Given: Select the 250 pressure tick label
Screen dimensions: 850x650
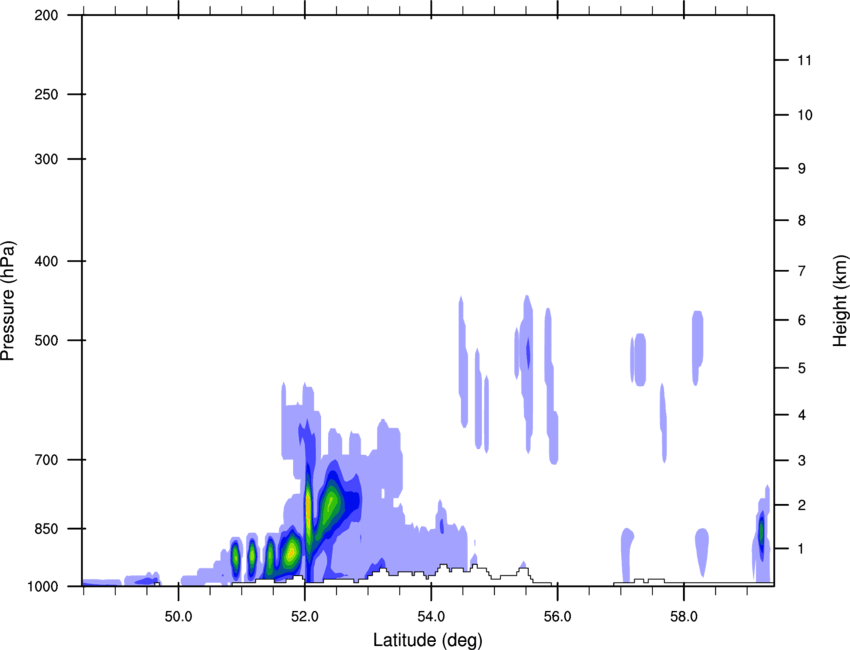Looking at the screenshot, I should pyautogui.click(x=46, y=94).
